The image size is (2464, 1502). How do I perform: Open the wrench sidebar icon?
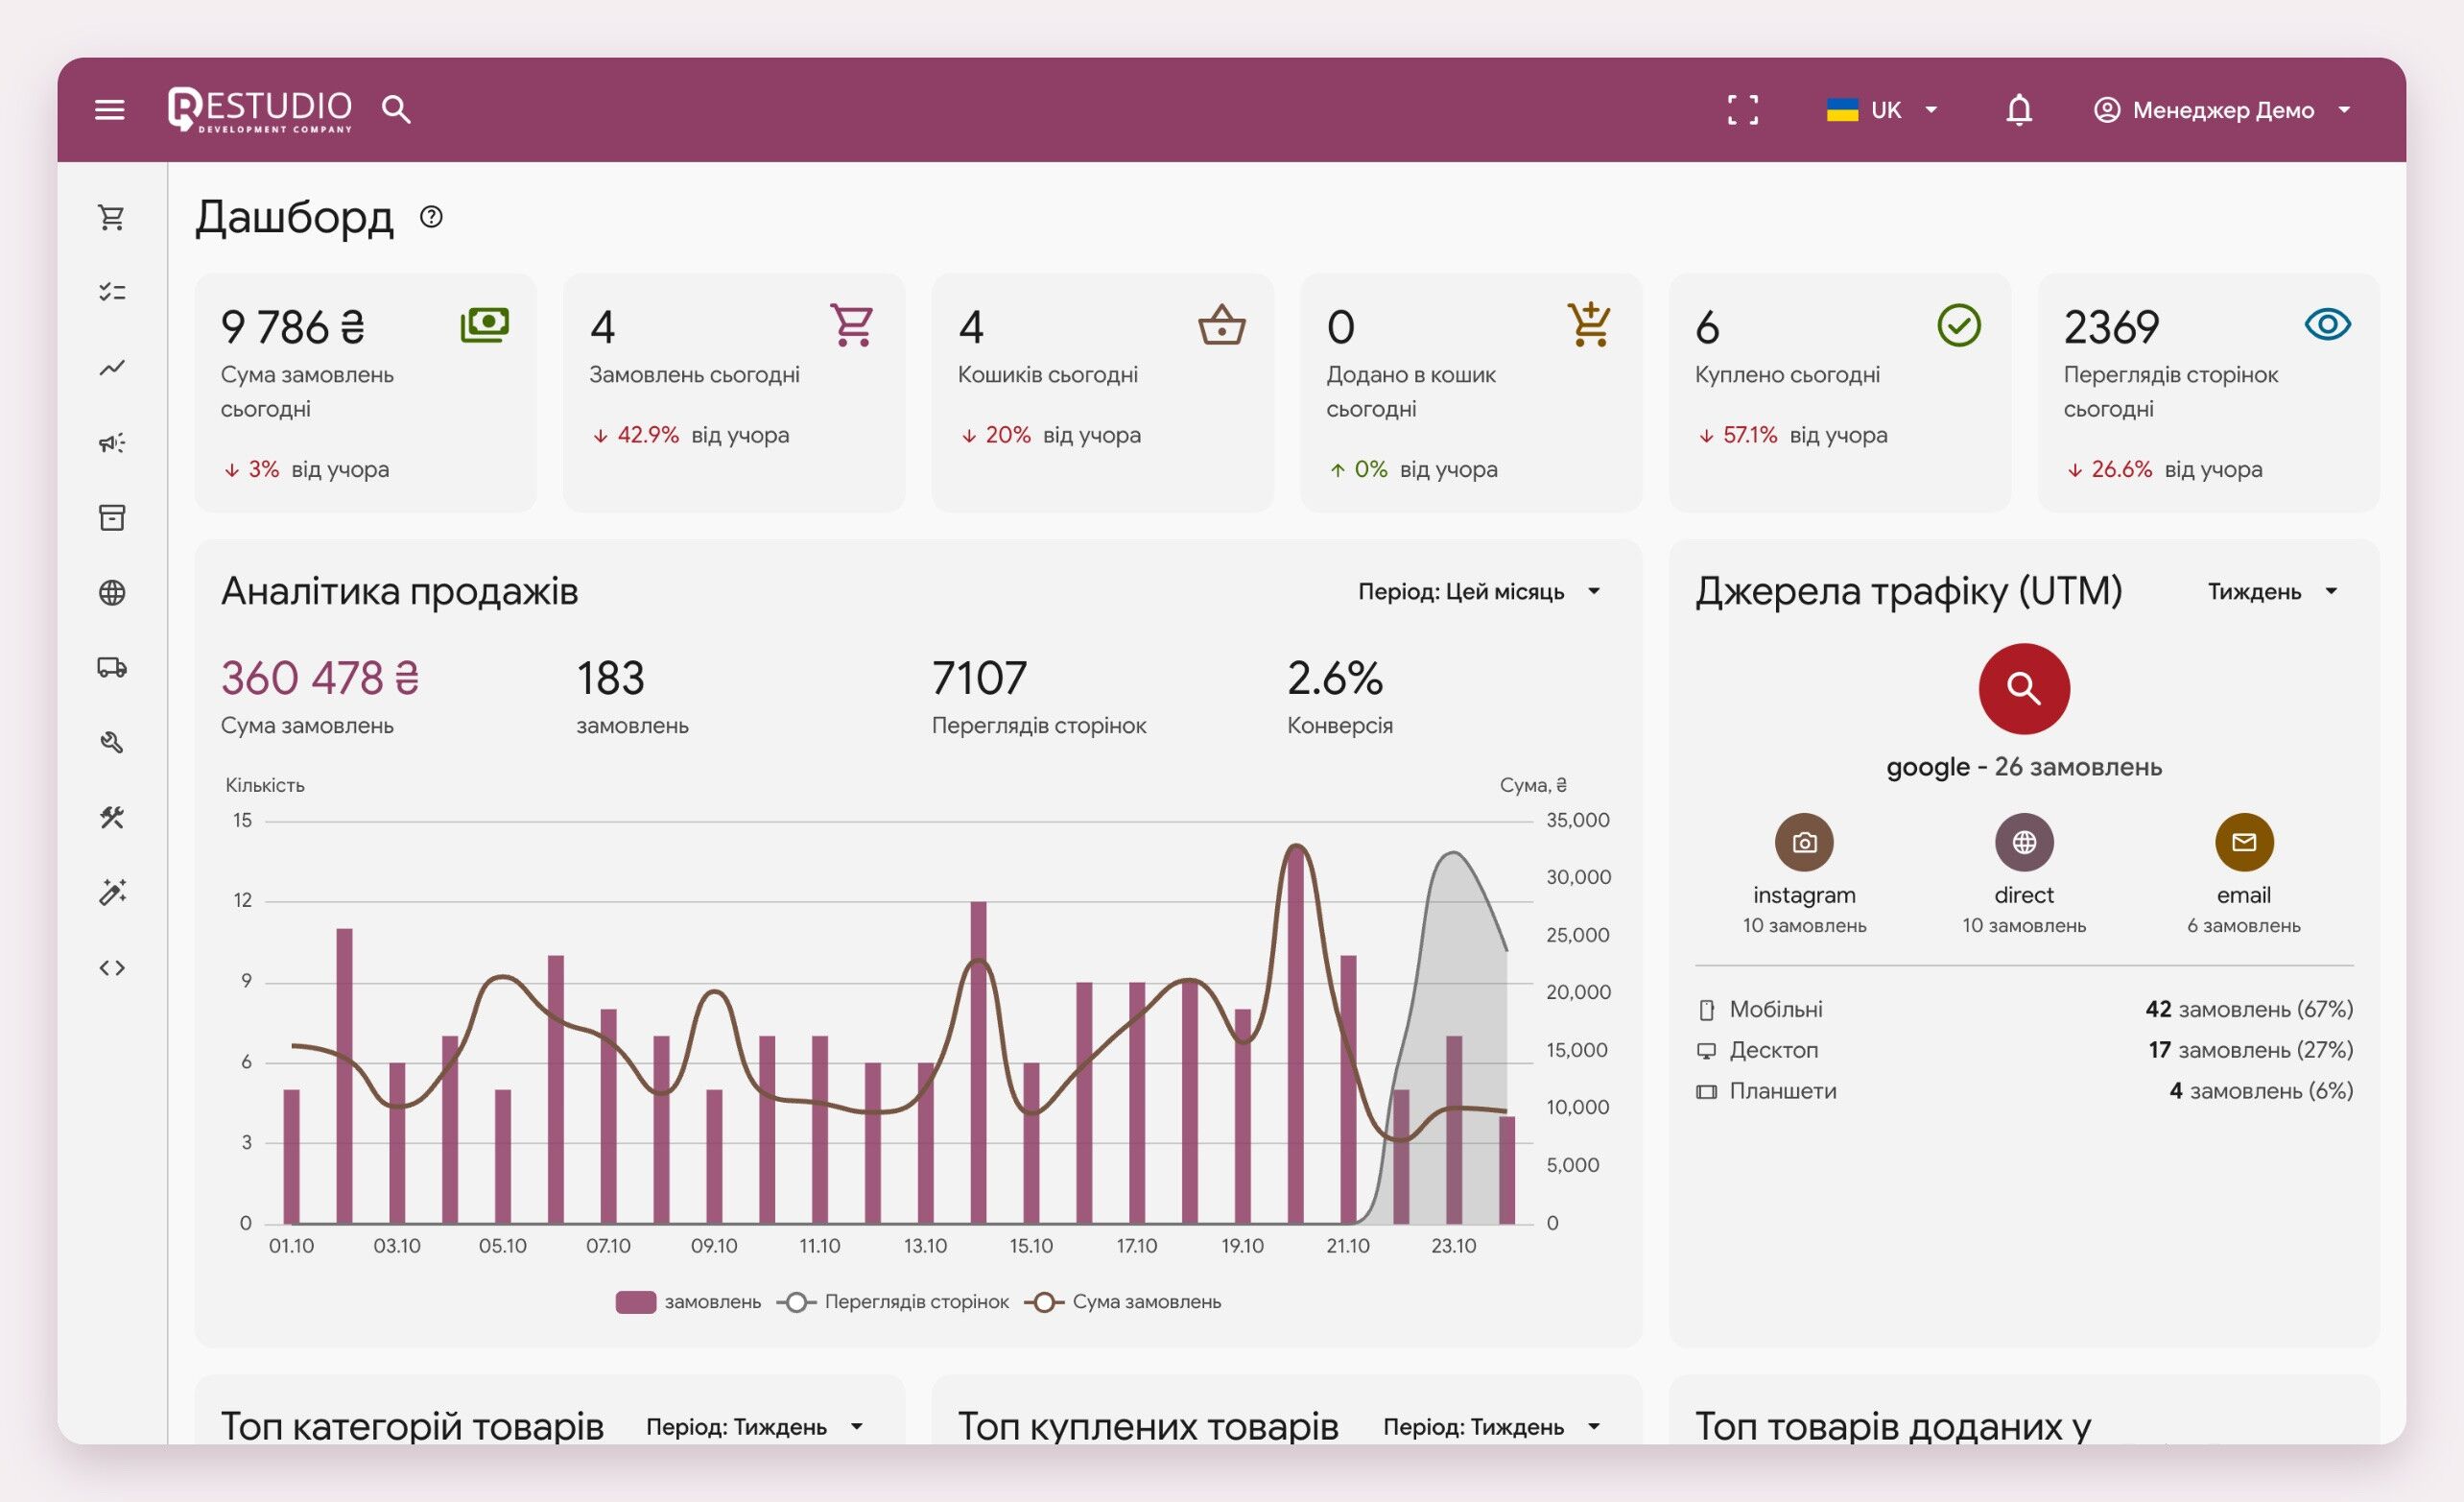click(x=112, y=742)
